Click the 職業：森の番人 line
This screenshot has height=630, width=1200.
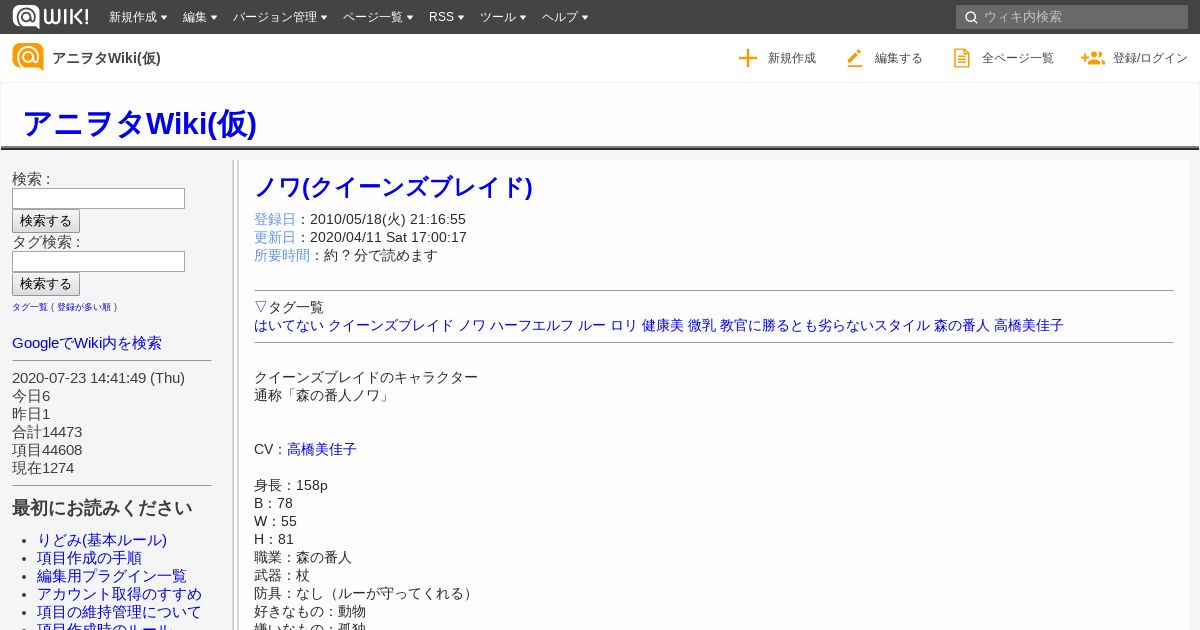click(303, 557)
